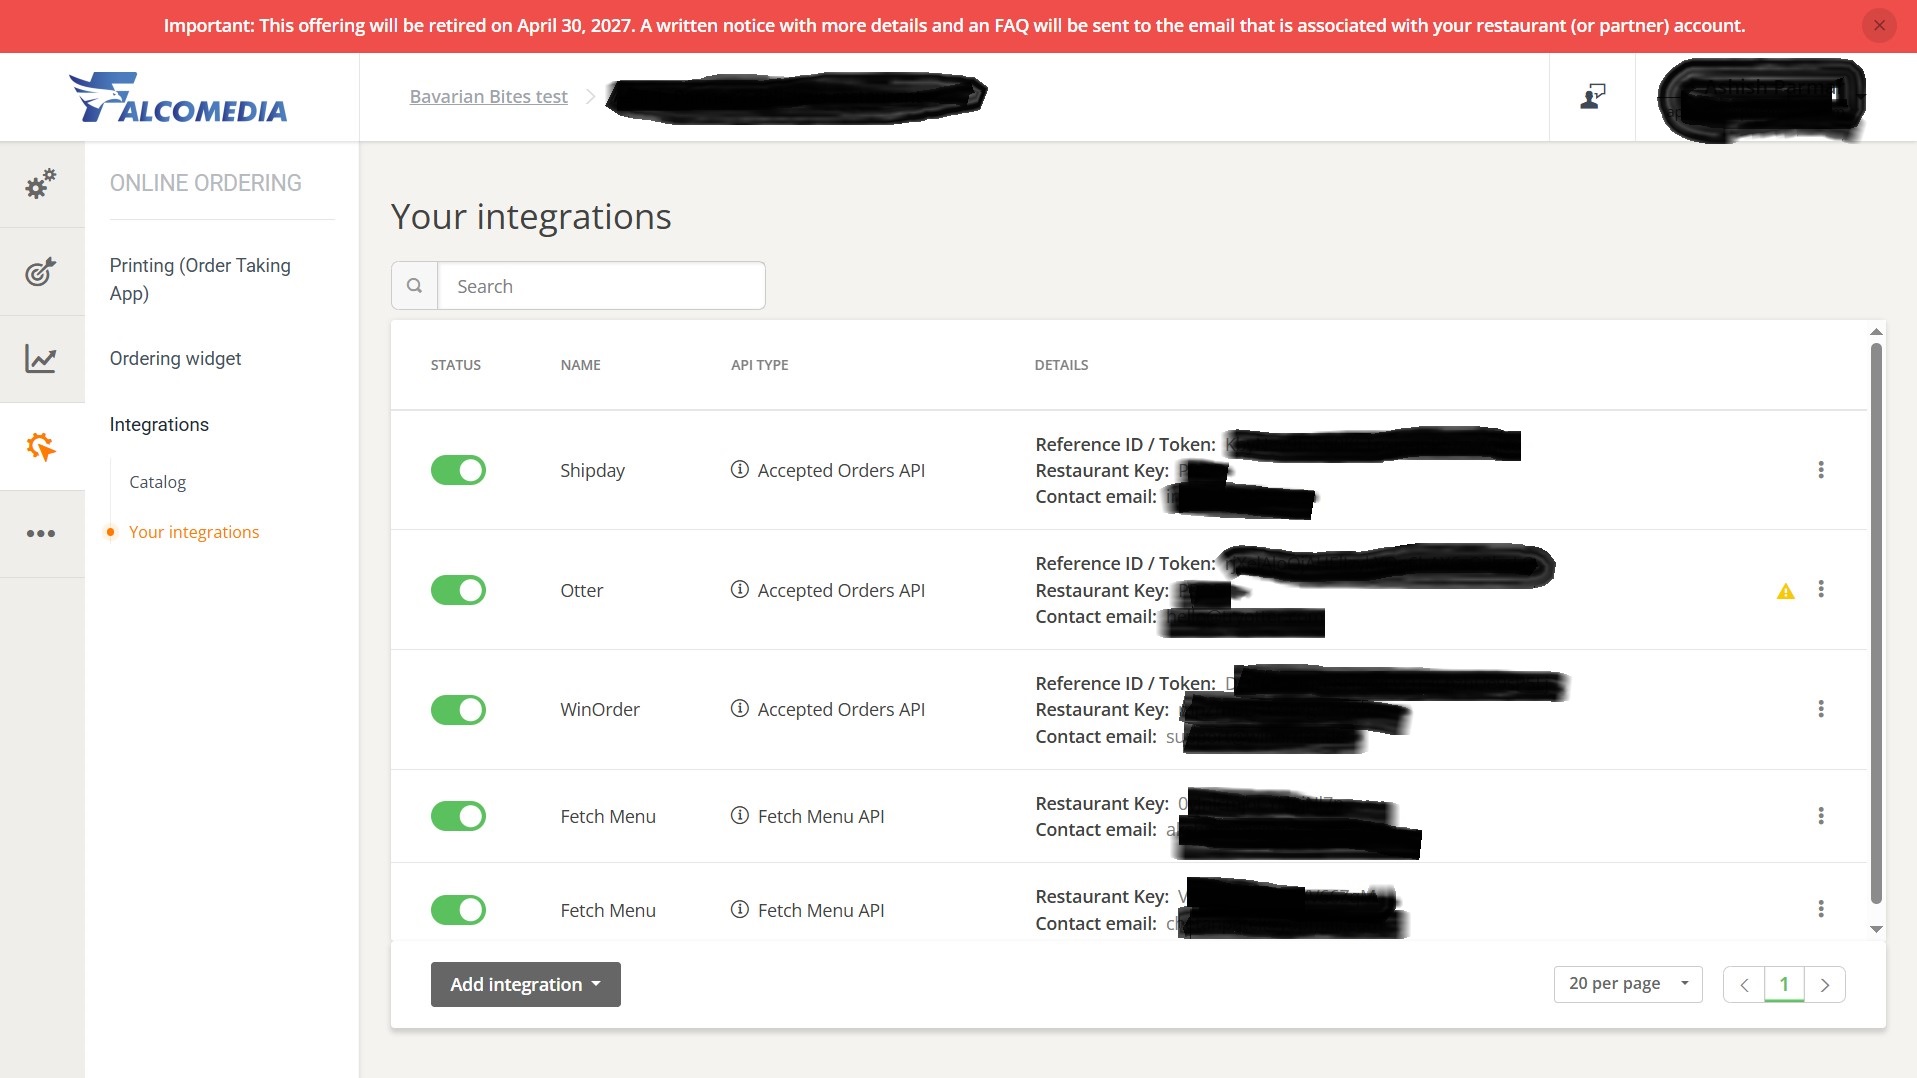The width and height of the screenshot is (1917, 1078).
Task: Select the orange online ordering sidebar icon
Action: (x=41, y=446)
